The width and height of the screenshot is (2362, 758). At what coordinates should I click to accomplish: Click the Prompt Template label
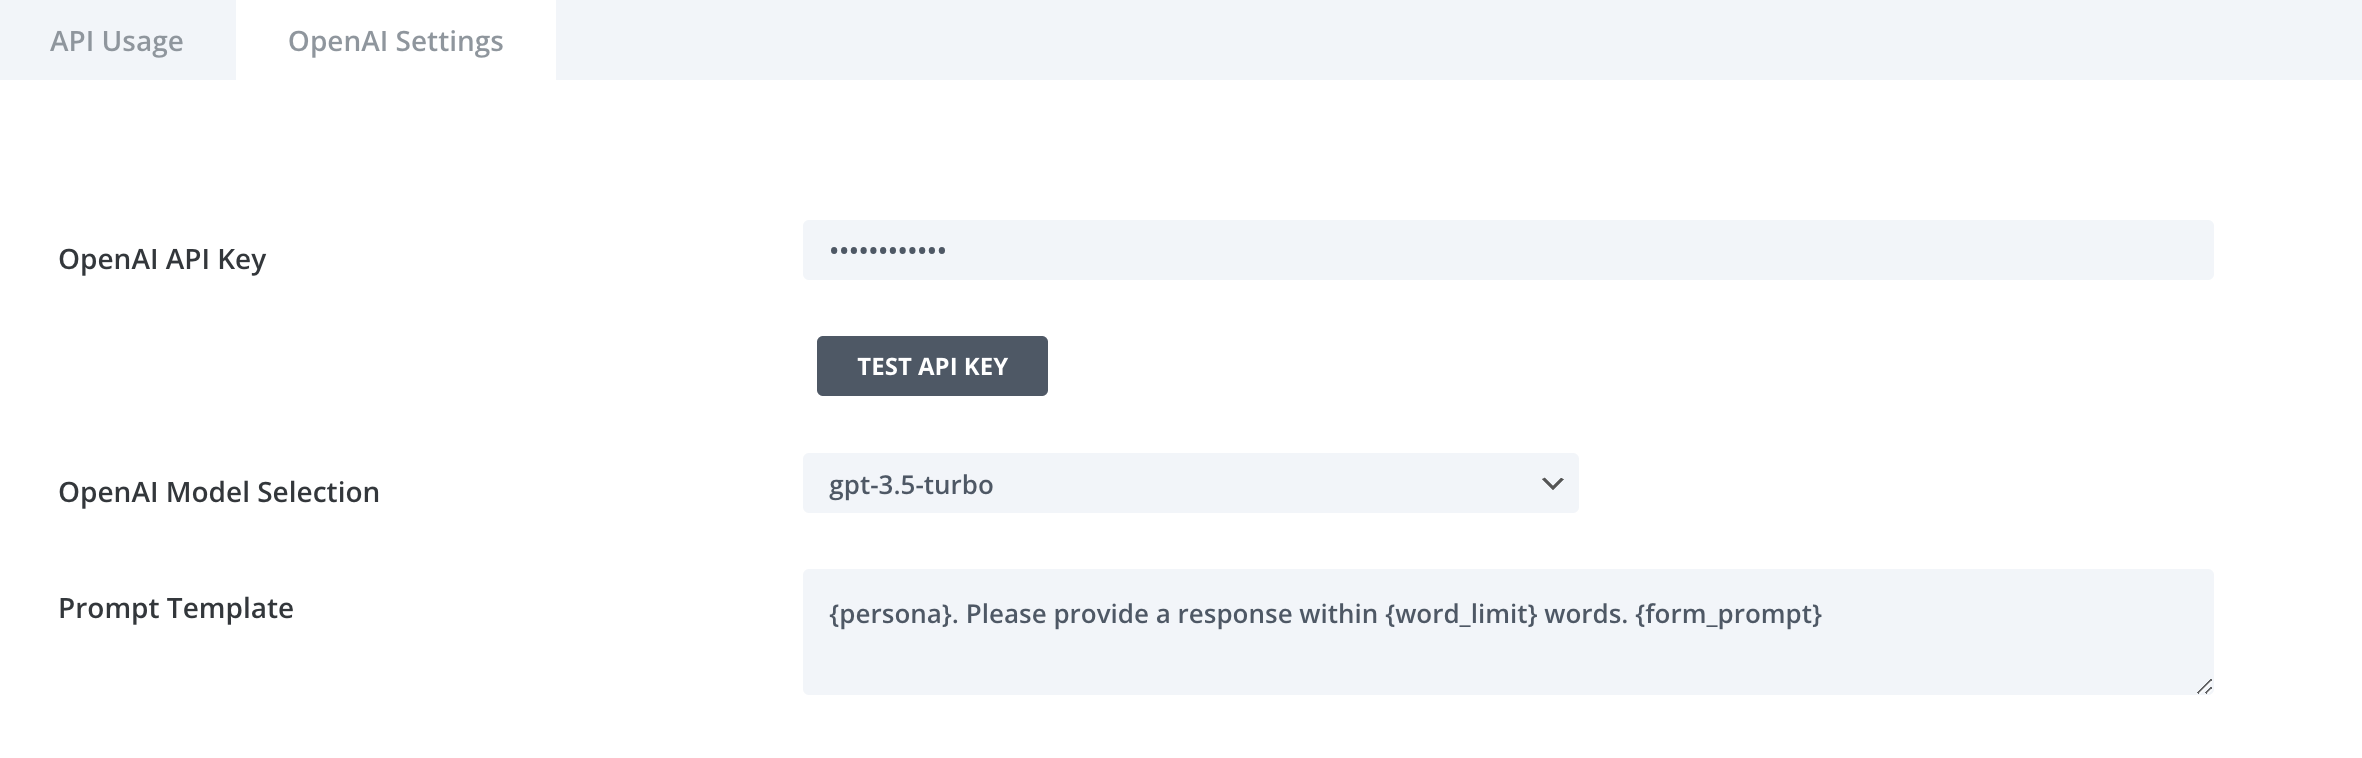click(x=175, y=606)
